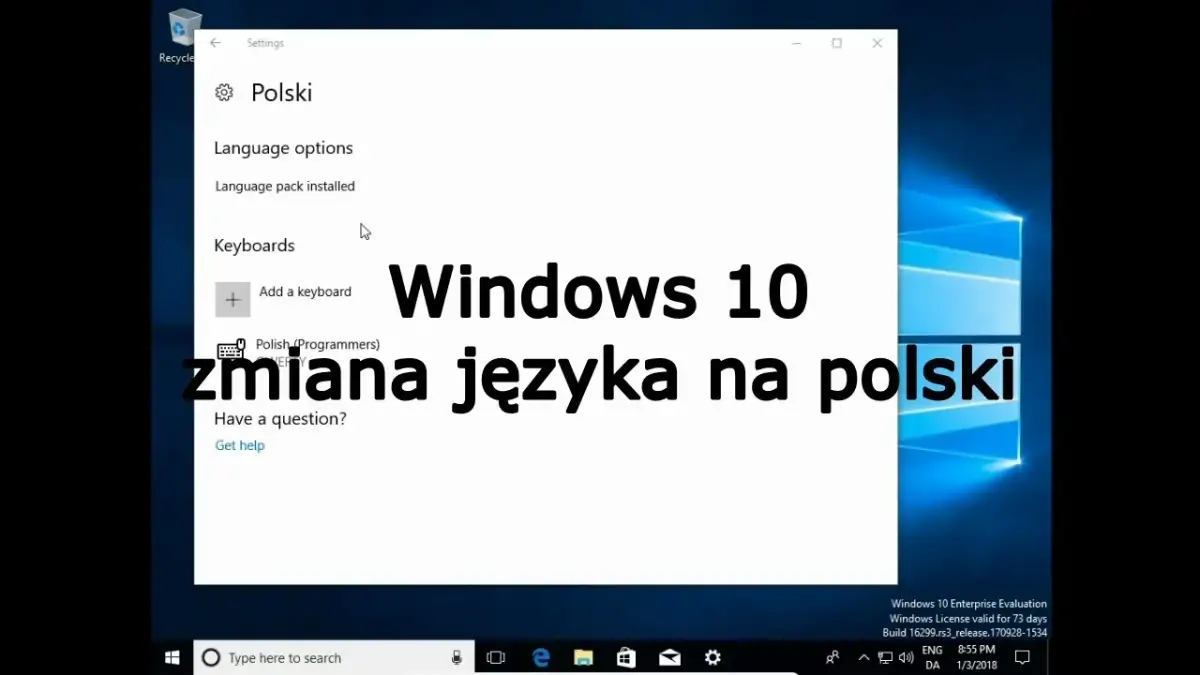
Task: Open Task View
Action: [495, 657]
